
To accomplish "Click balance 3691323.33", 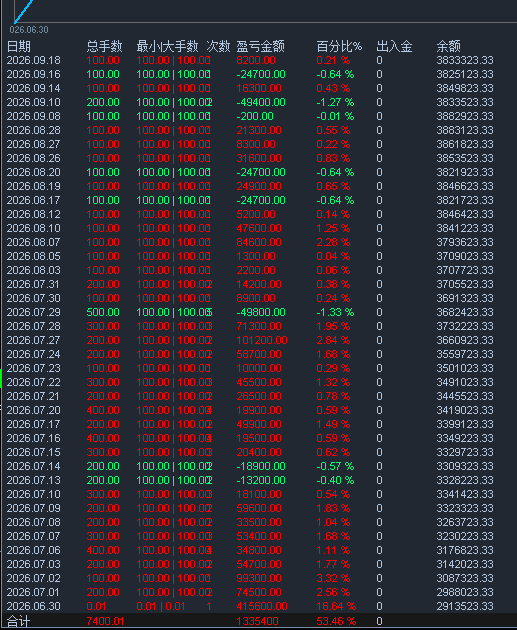I will pos(465,298).
